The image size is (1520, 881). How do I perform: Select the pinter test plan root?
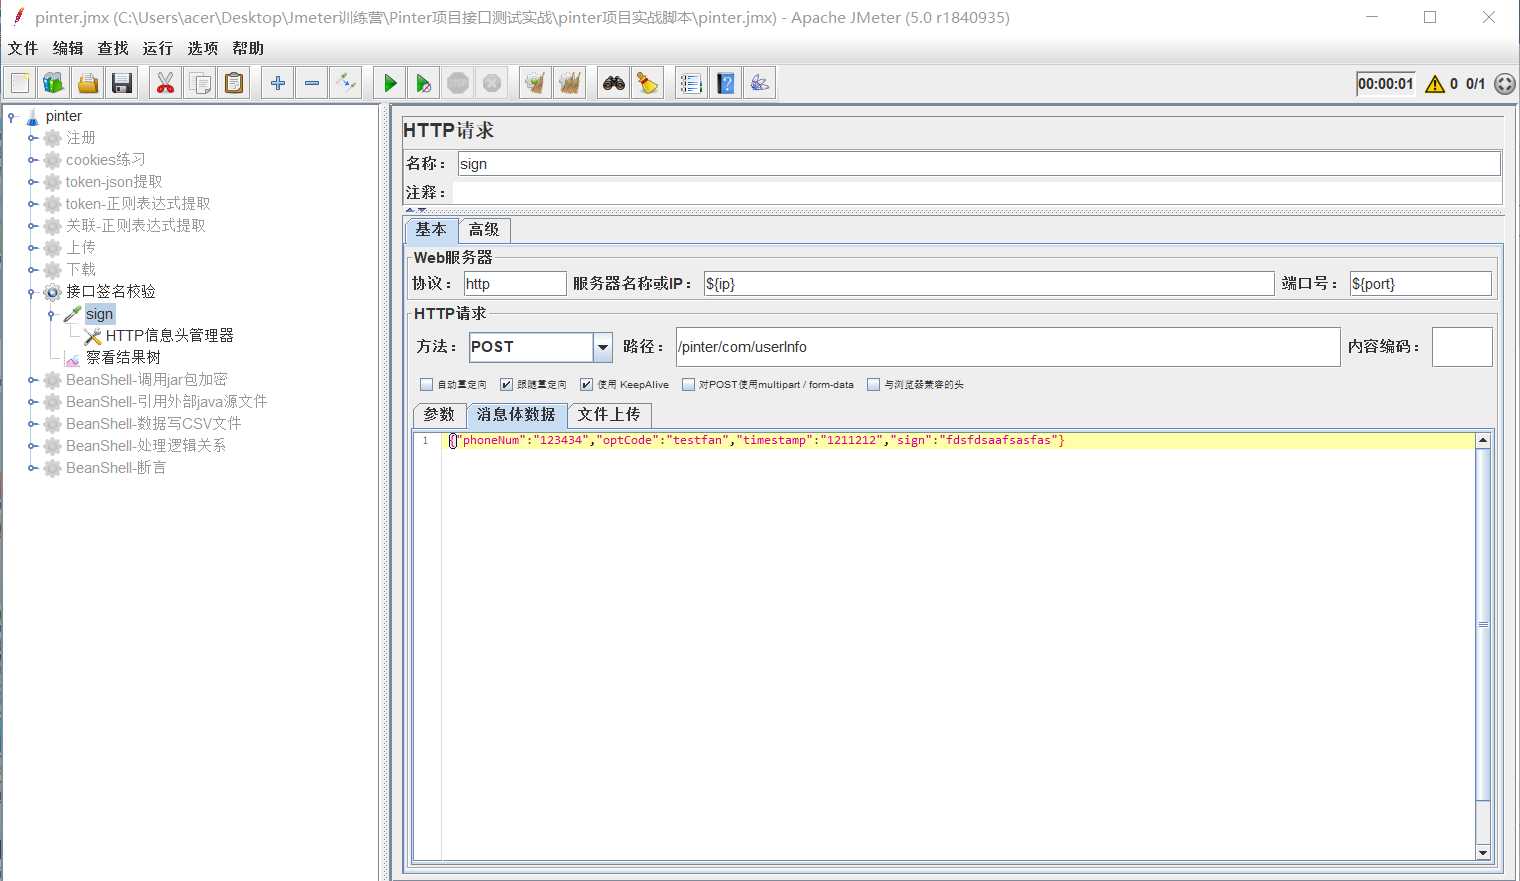[63, 116]
